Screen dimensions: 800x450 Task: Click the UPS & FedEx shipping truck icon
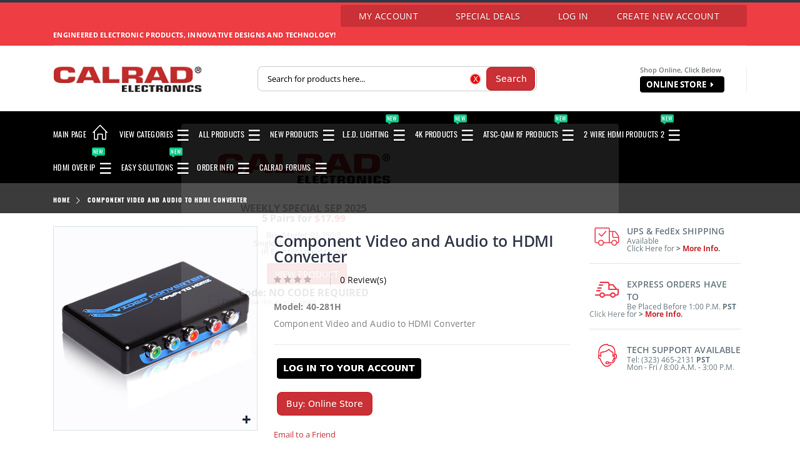point(607,237)
